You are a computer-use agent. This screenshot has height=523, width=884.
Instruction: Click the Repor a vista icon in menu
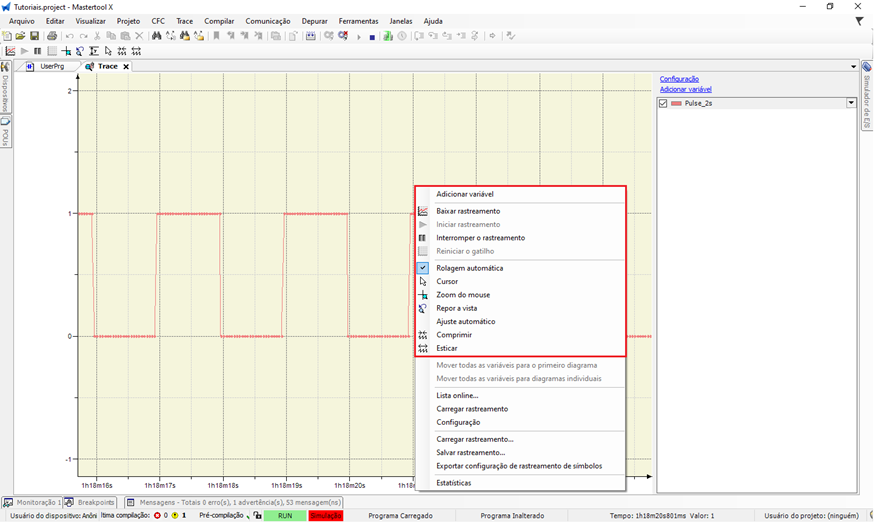[x=423, y=309]
